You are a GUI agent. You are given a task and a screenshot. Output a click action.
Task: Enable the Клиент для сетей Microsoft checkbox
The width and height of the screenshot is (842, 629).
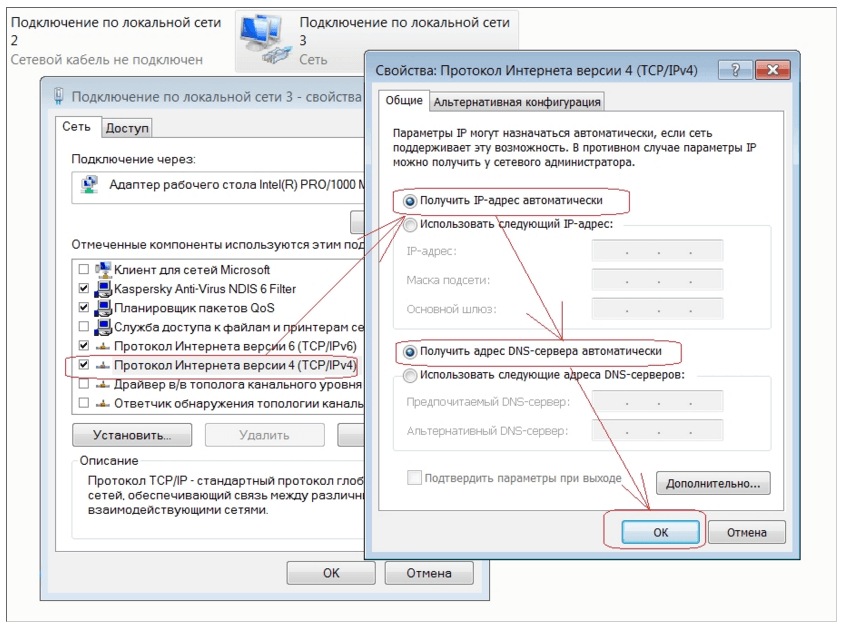pos(84,269)
